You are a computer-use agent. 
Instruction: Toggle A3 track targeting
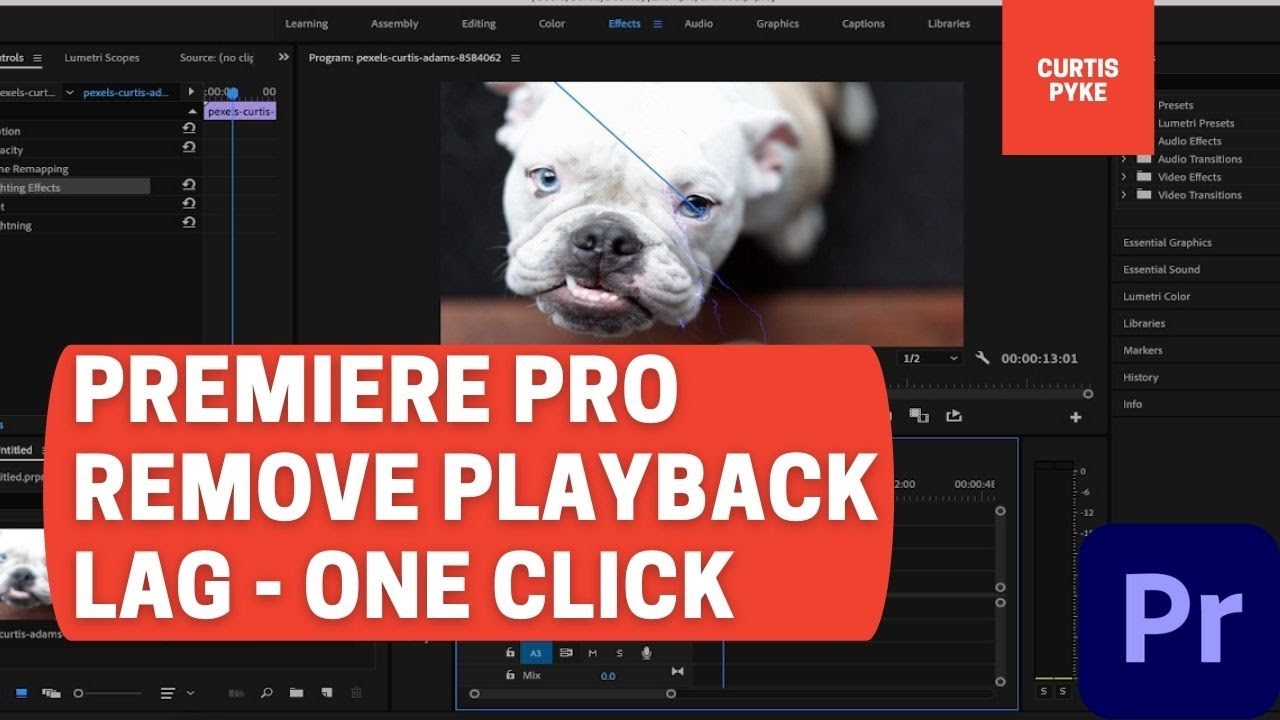point(536,653)
